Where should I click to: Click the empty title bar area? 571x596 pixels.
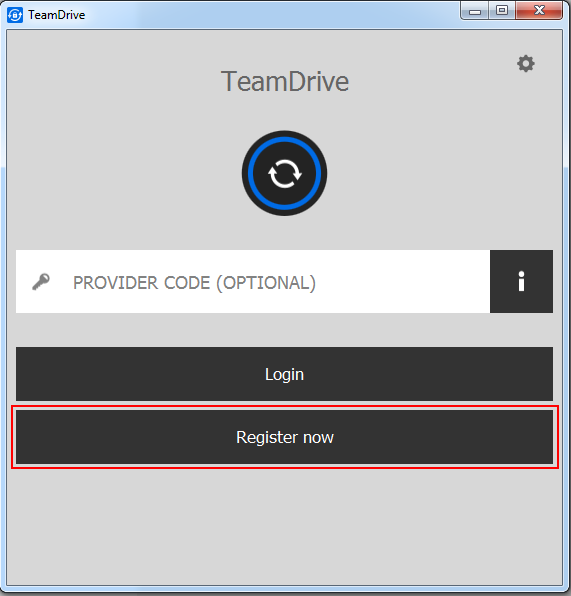coord(266,14)
